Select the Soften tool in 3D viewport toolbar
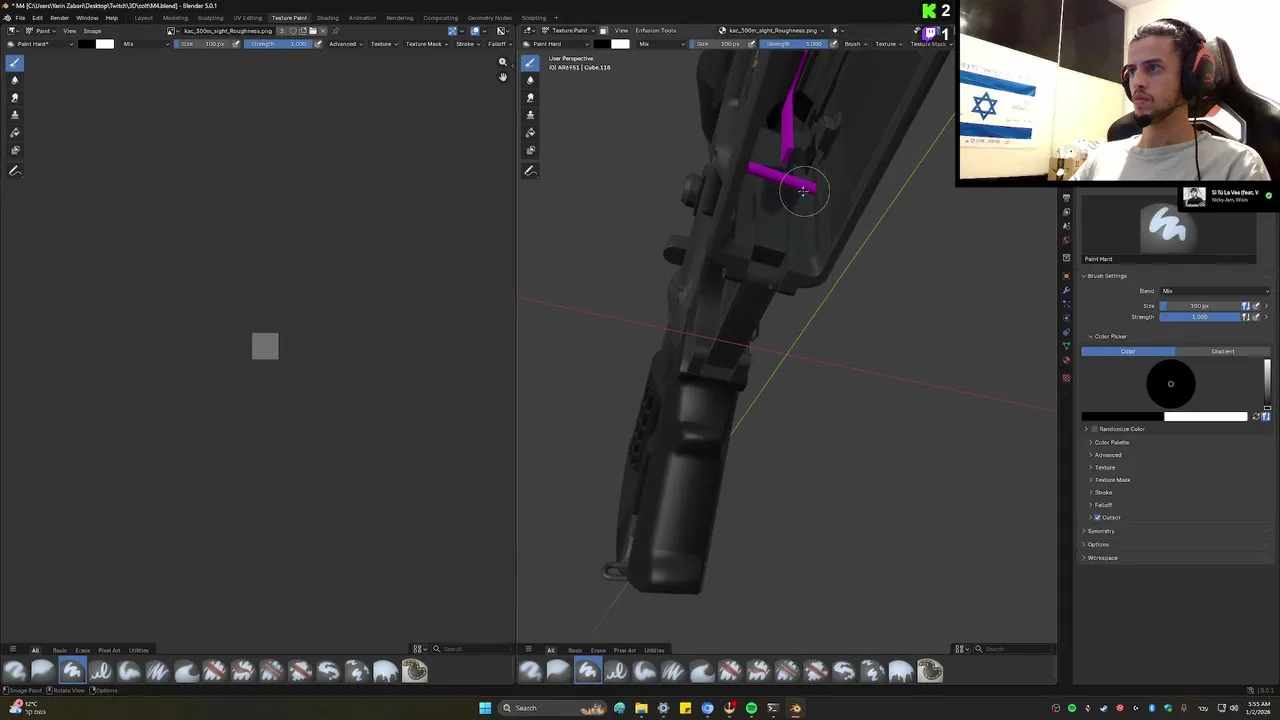Image resolution: width=1280 pixels, height=720 pixels. point(530,80)
